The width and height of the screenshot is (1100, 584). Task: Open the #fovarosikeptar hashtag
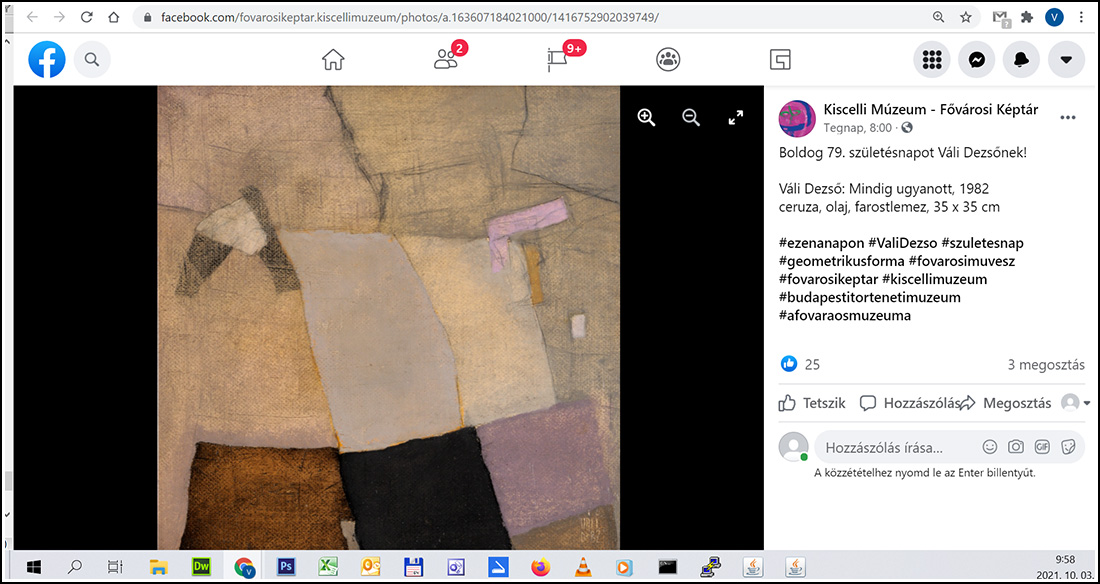coord(828,279)
